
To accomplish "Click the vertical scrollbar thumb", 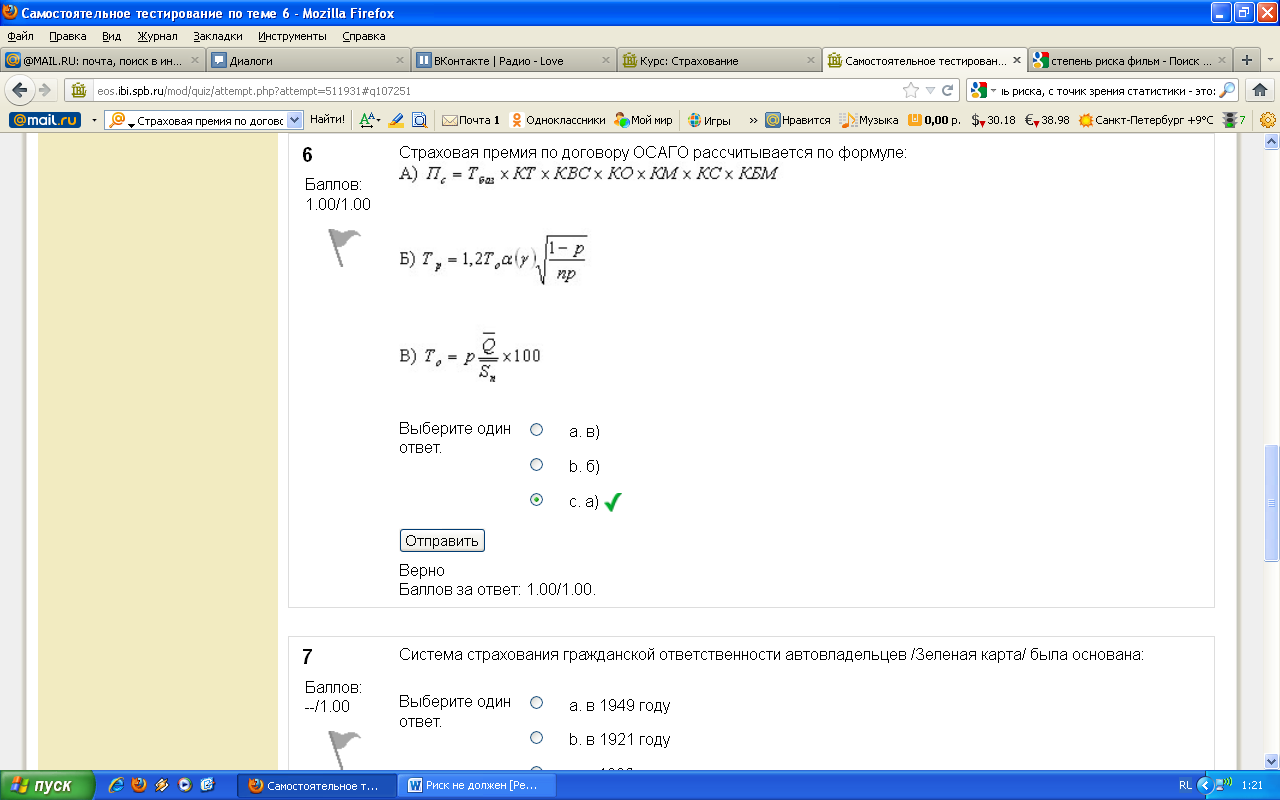I will click(1272, 503).
